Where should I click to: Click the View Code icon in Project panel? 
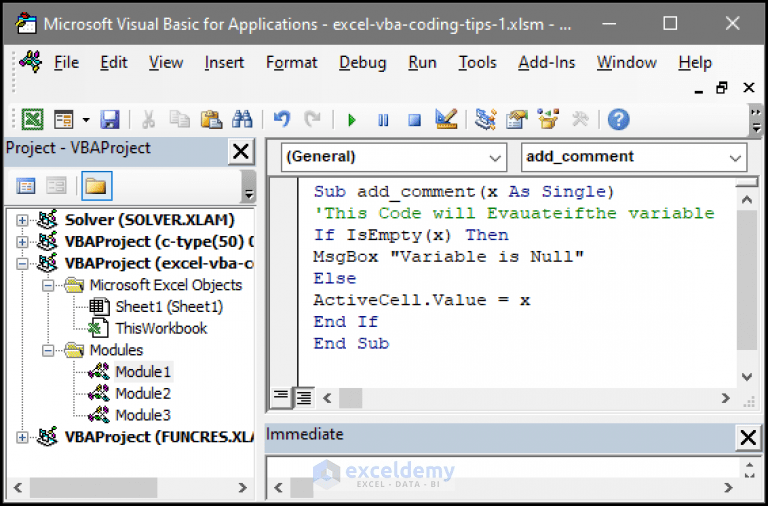pos(25,186)
